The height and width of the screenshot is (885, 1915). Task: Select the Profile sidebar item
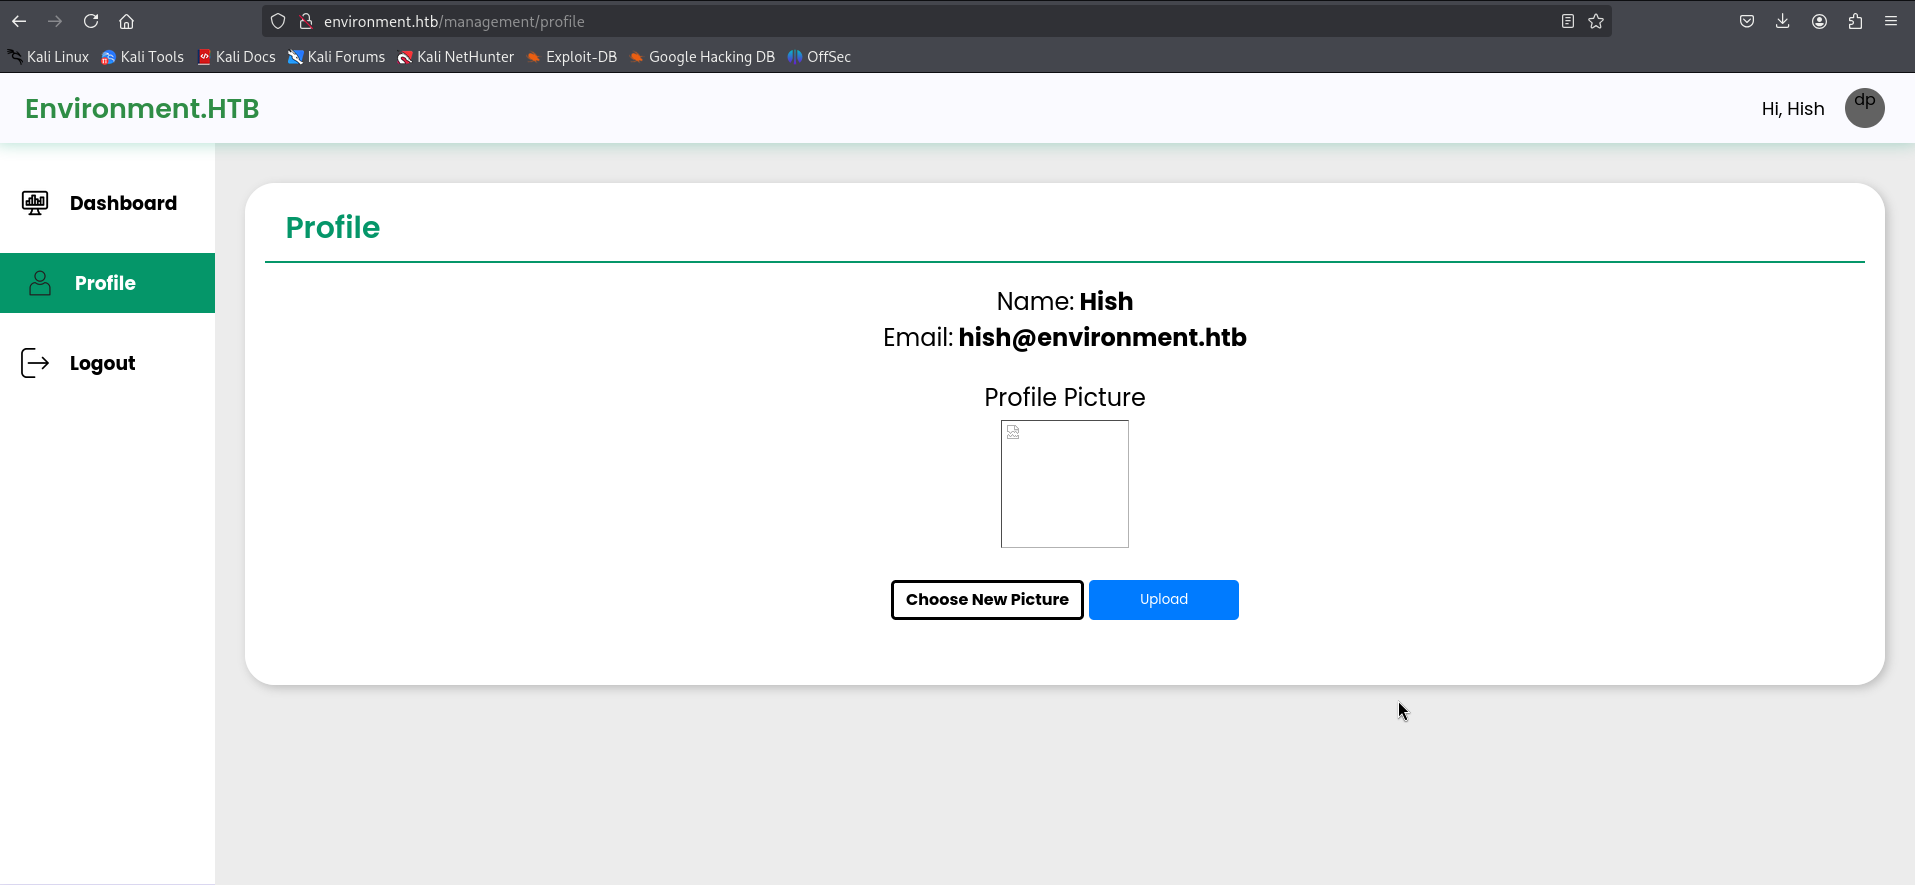pos(107,283)
